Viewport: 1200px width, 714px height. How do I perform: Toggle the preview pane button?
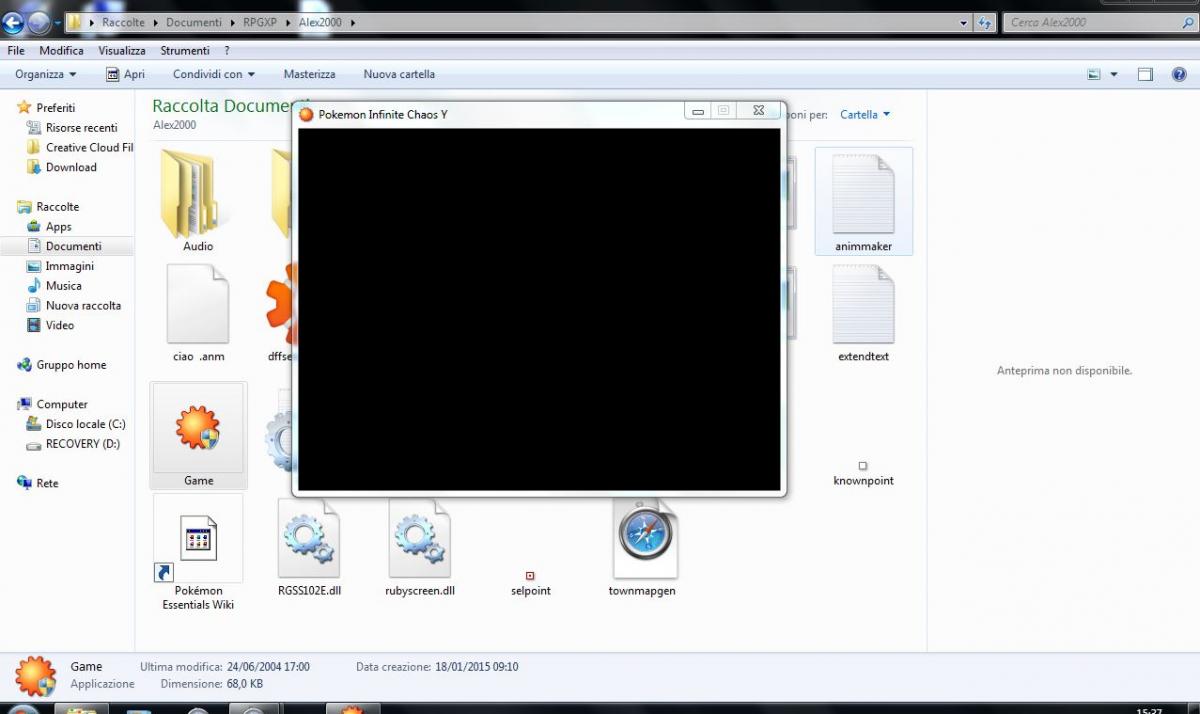tap(1146, 74)
